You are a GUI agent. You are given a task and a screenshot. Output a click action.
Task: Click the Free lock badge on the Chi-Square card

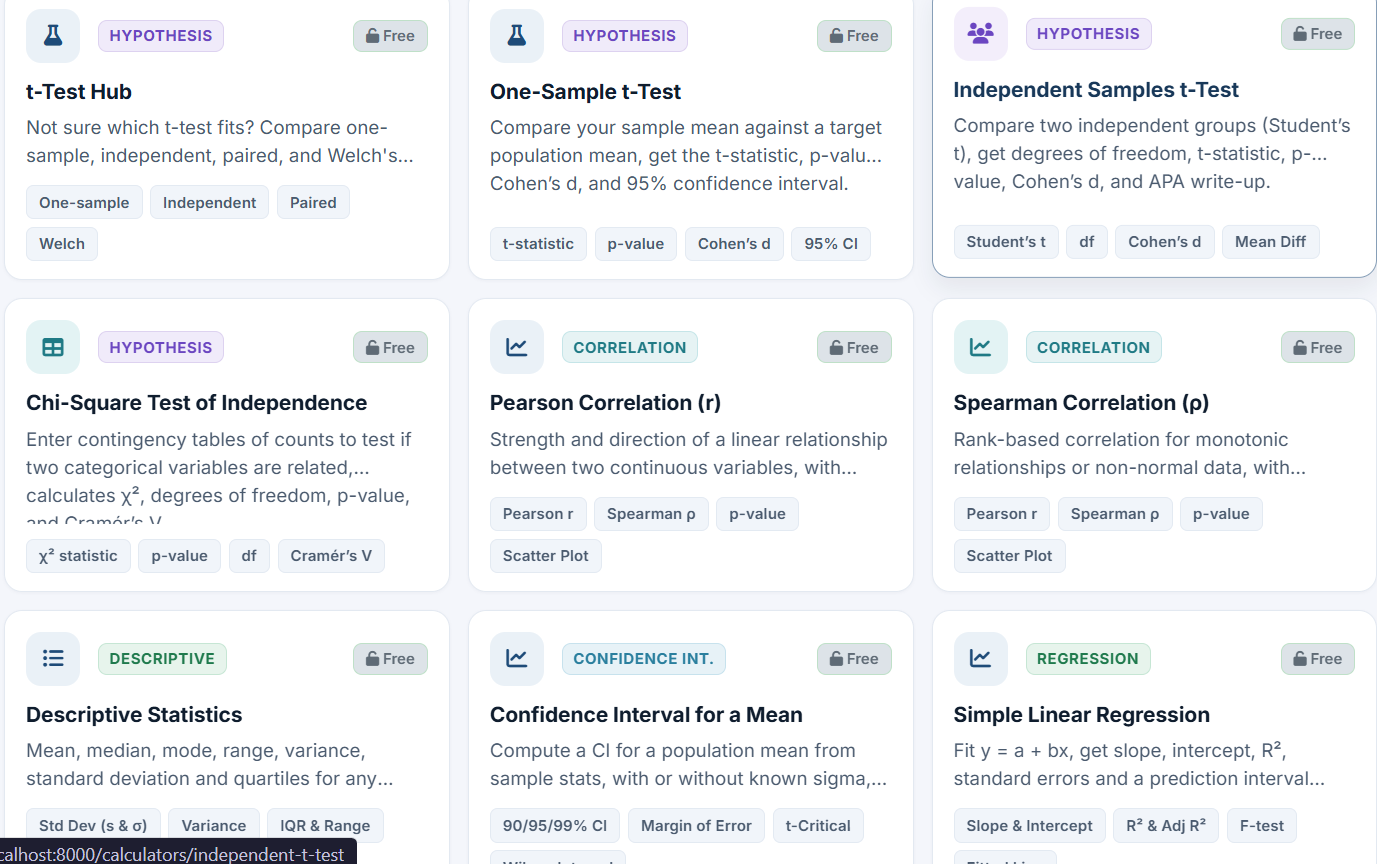click(390, 347)
